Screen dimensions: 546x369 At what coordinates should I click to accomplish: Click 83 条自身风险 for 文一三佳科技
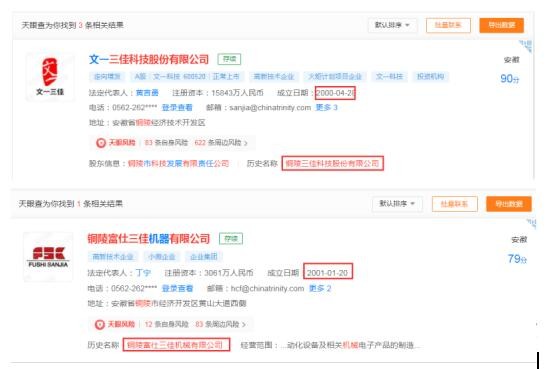pyautogui.click(x=166, y=143)
